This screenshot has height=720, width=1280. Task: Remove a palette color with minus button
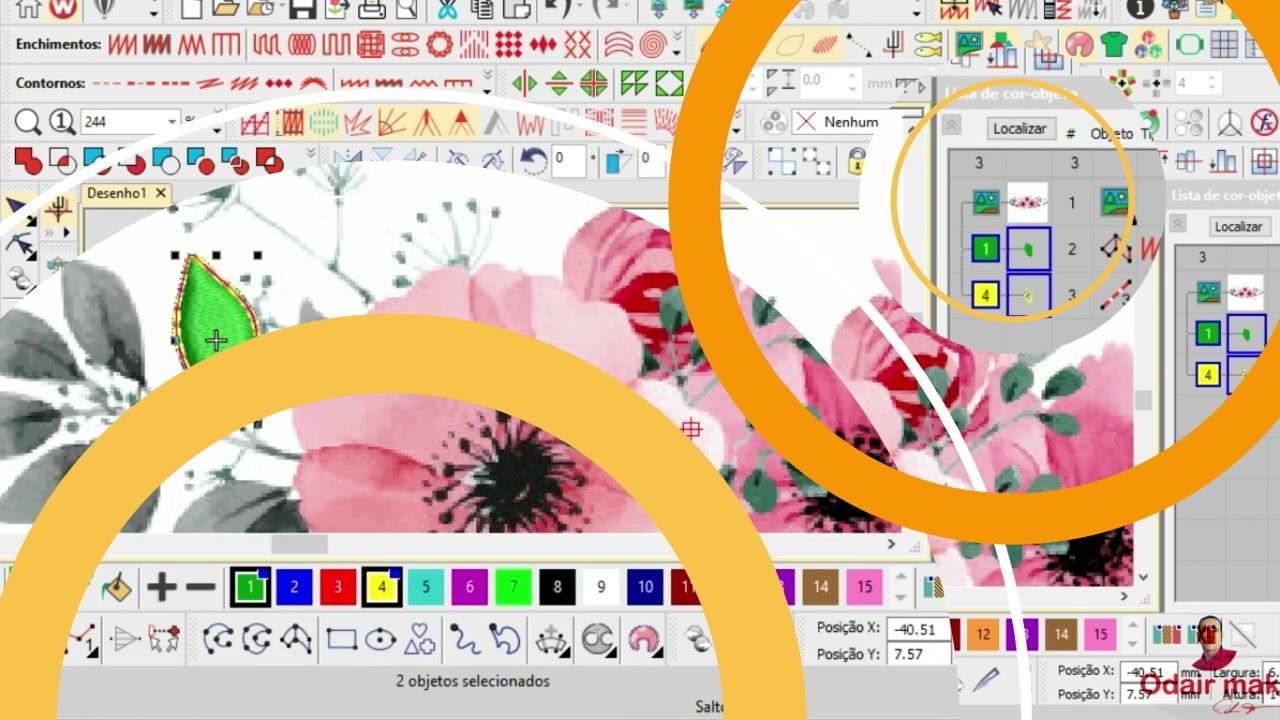[x=201, y=587]
